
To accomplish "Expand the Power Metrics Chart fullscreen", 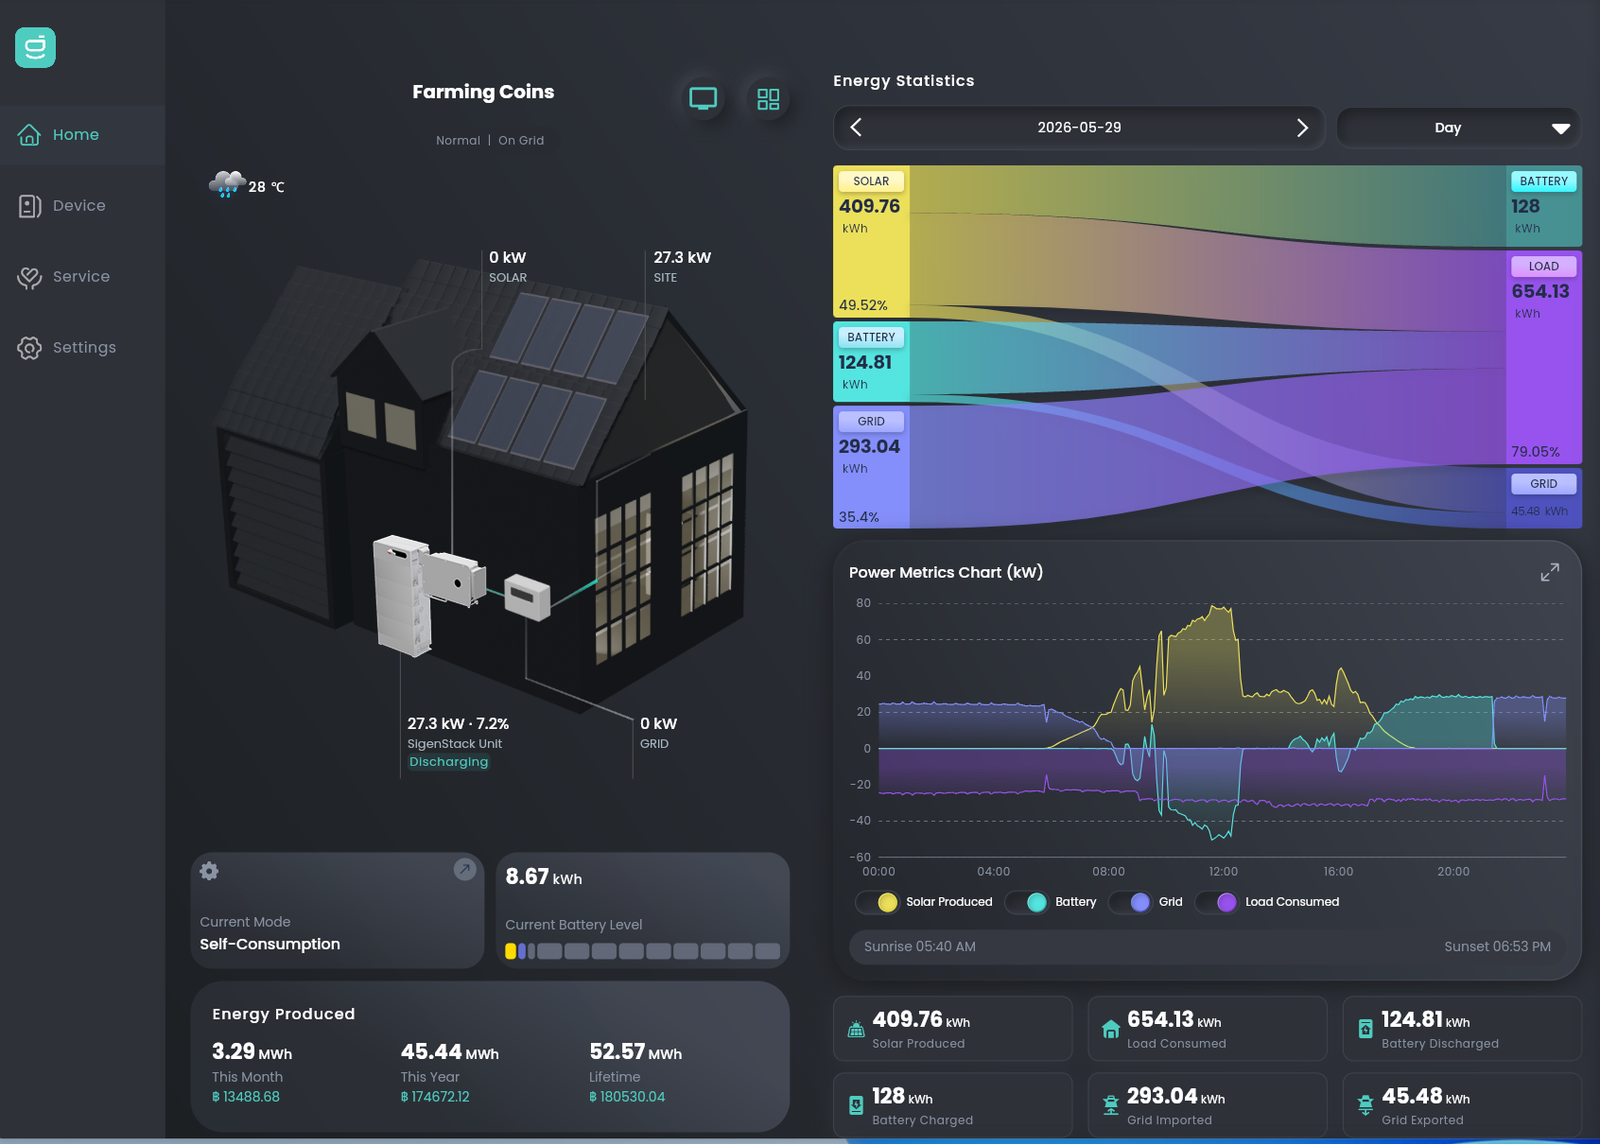I will click(x=1550, y=572).
